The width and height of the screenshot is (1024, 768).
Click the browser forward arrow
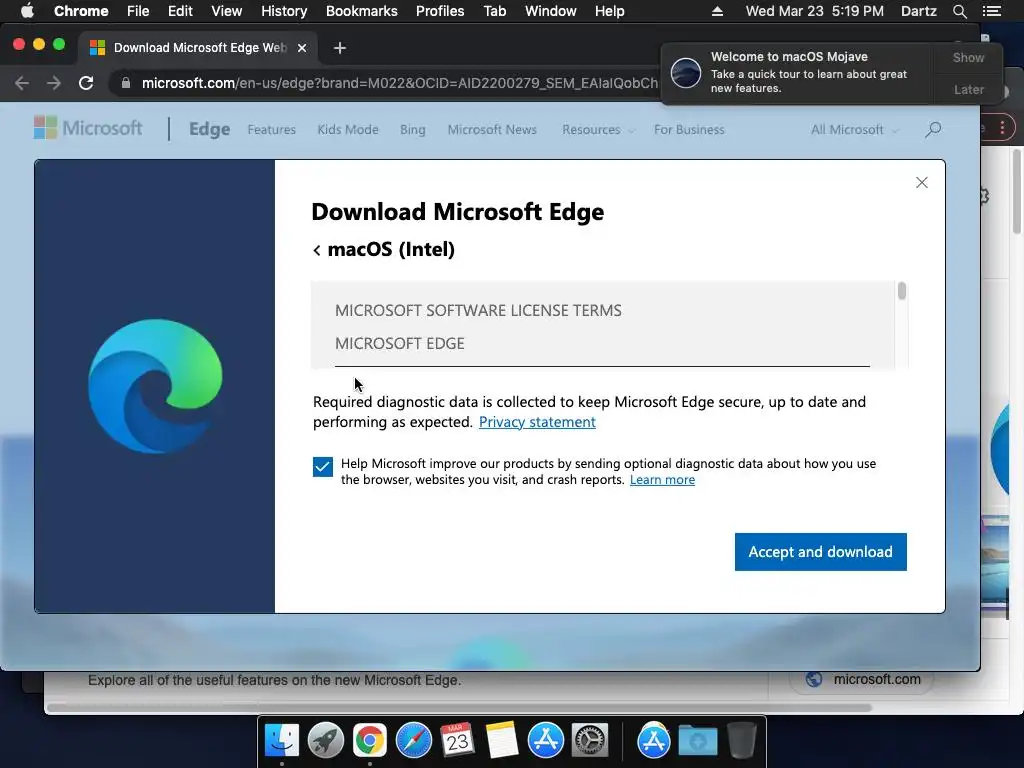[54, 83]
